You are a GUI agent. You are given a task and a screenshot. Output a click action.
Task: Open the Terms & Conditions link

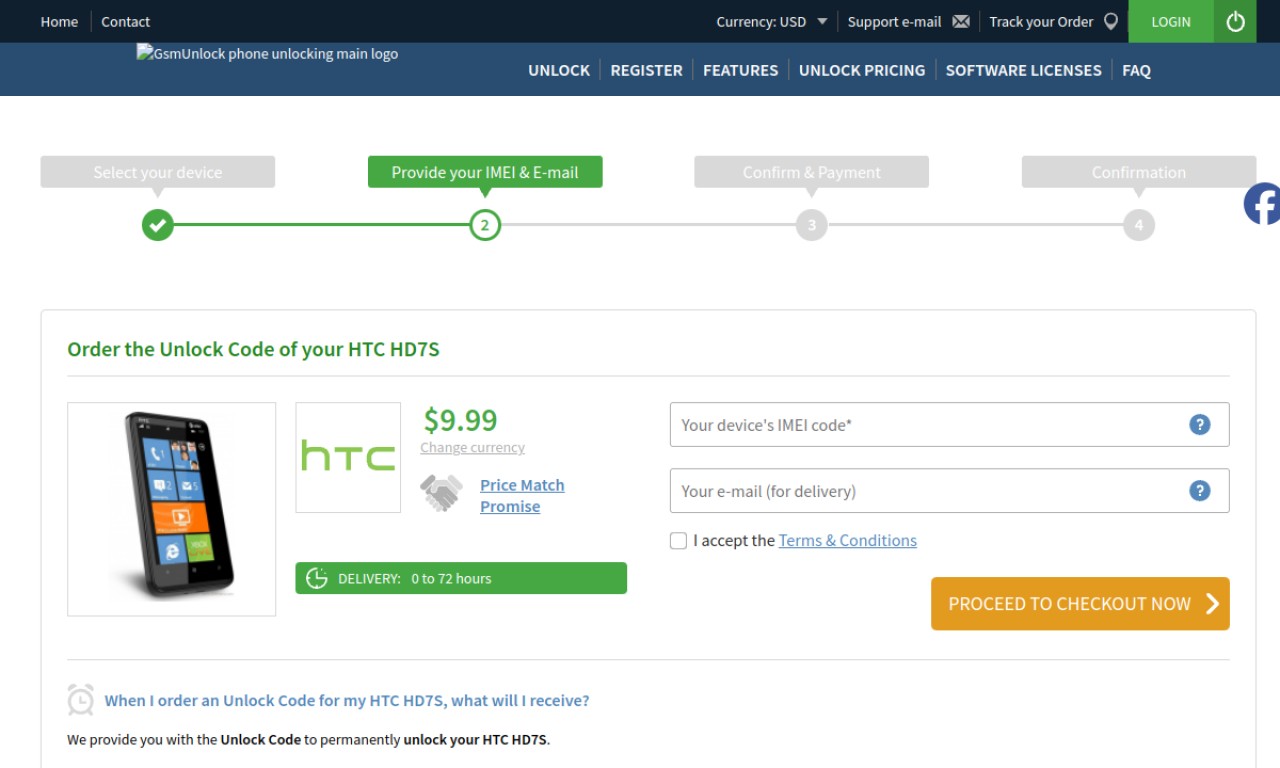click(847, 540)
